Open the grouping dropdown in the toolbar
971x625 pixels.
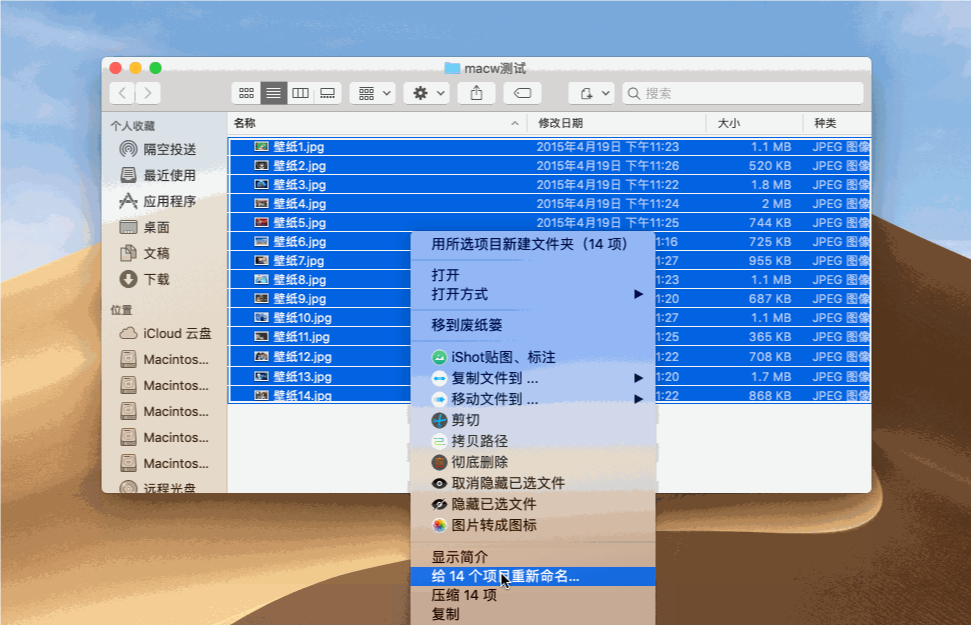point(371,92)
